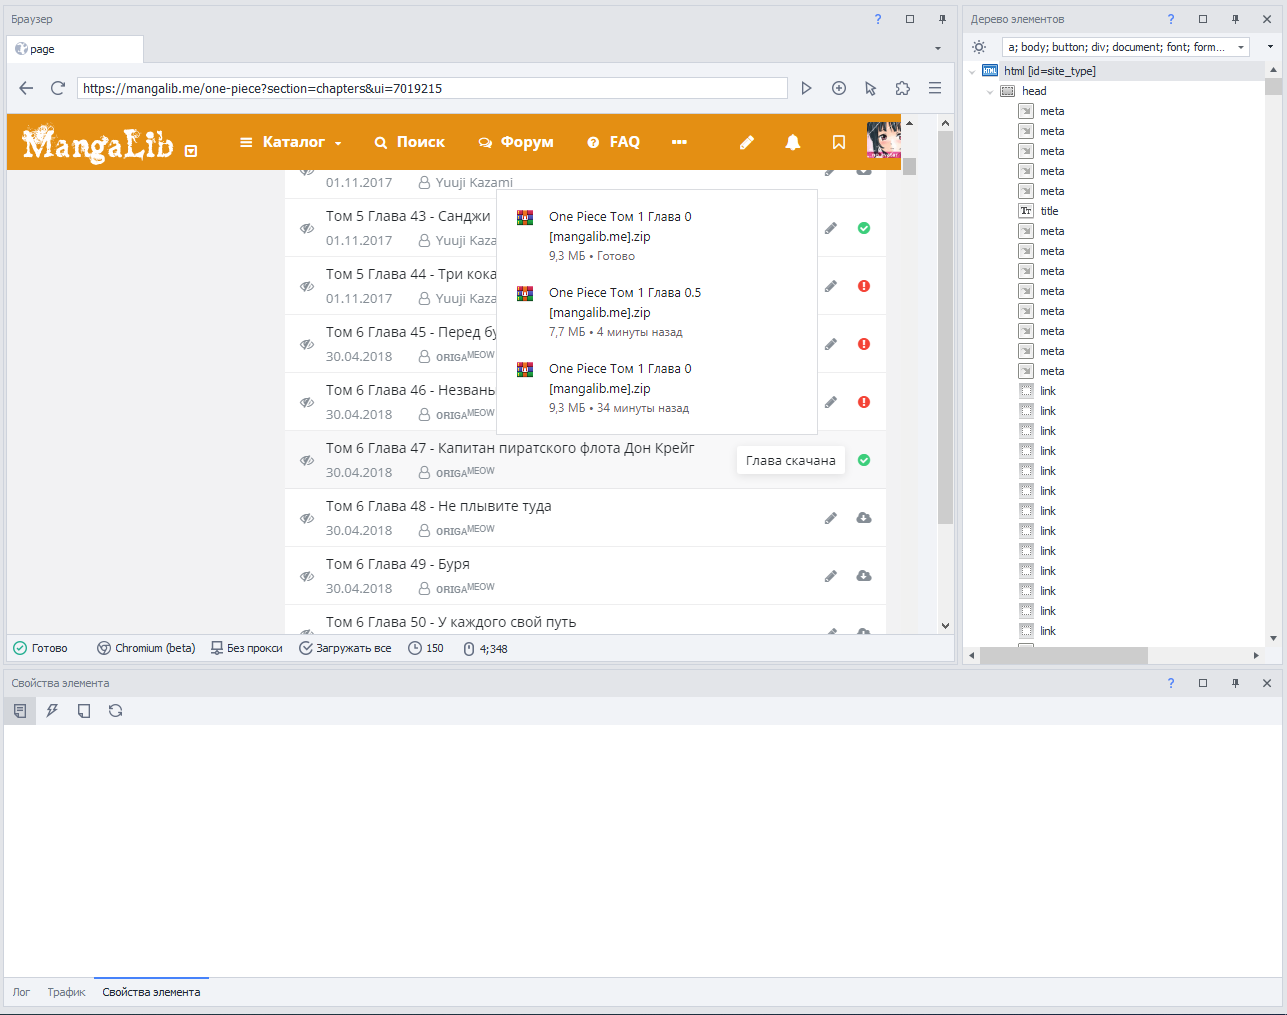The width and height of the screenshot is (1287, 1015).
Task: Select the Свойства элемента bottom tab
Action: (x=151, y=992)
